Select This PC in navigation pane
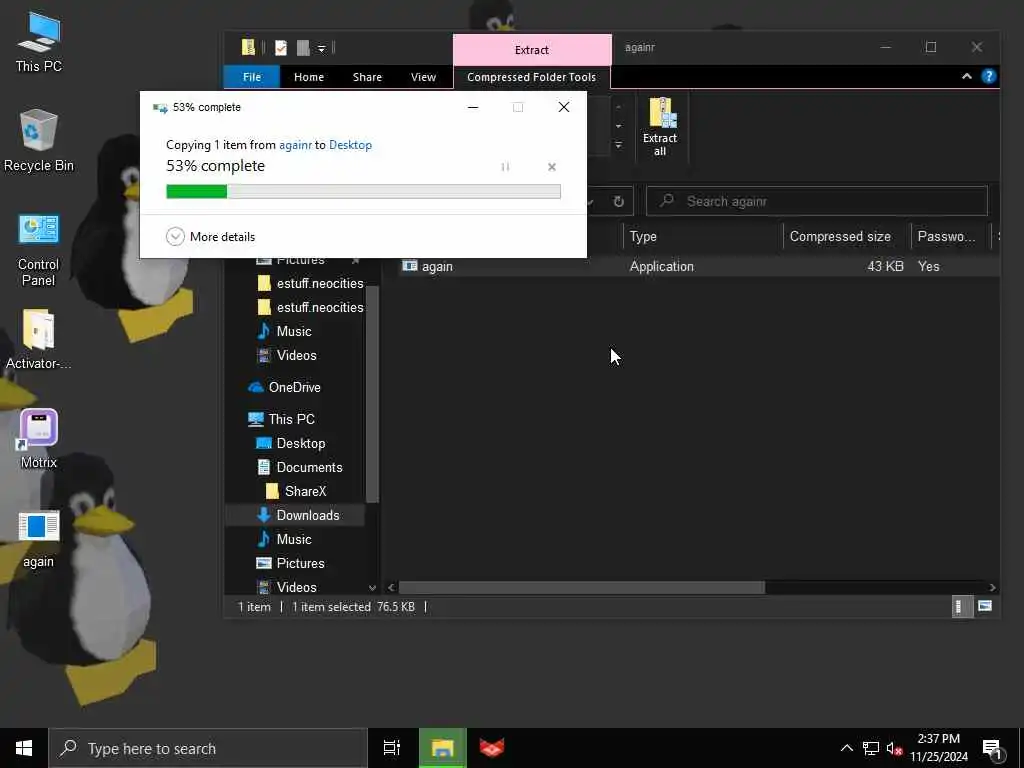The width and height of the screenshot is (1024, 768). pos(281,419)
